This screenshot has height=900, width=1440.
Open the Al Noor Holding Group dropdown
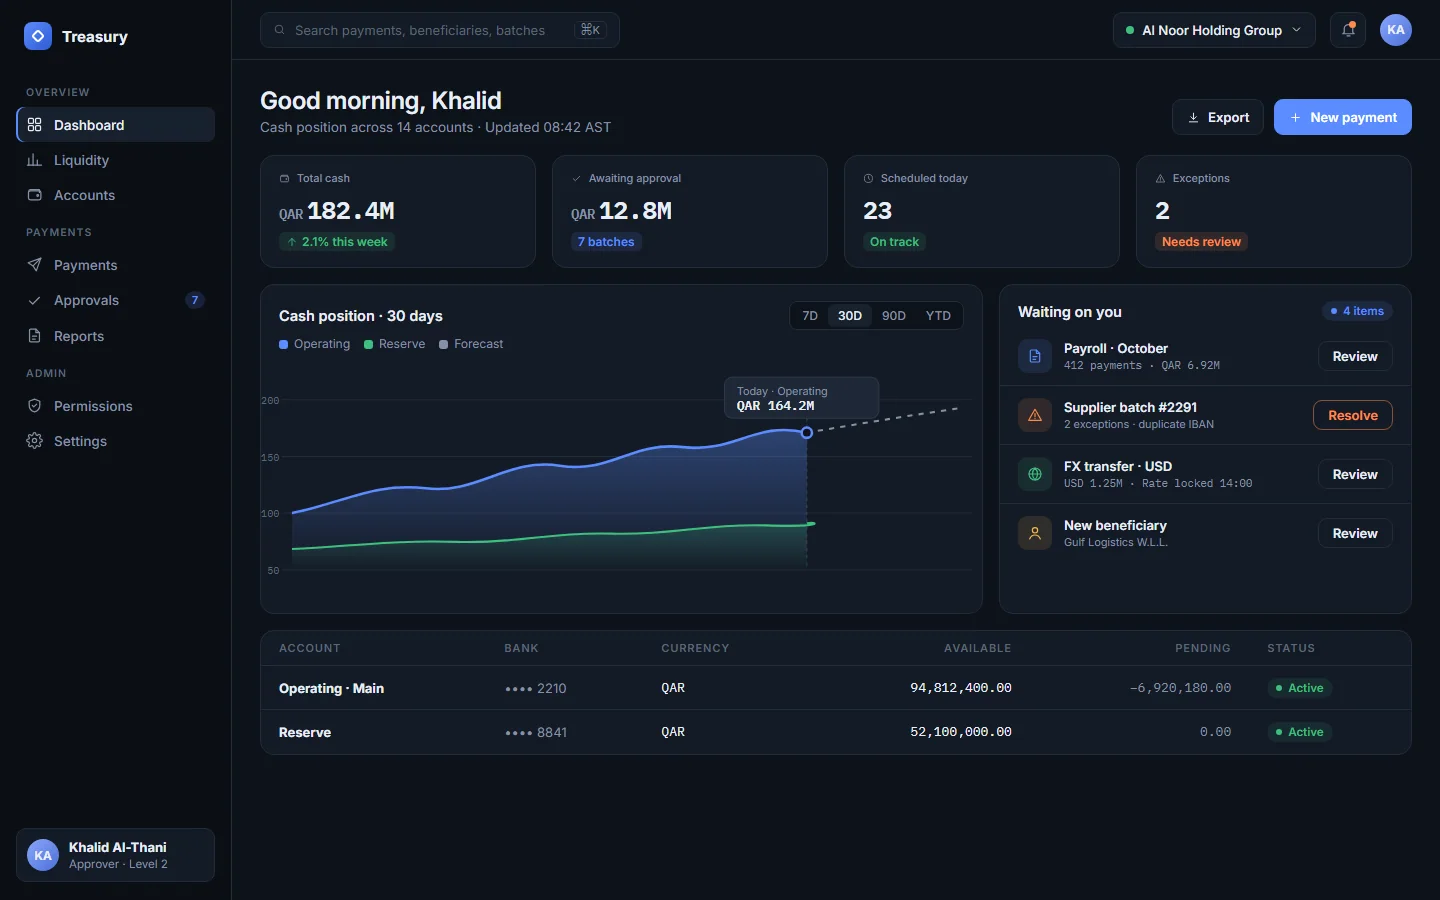1214,30
